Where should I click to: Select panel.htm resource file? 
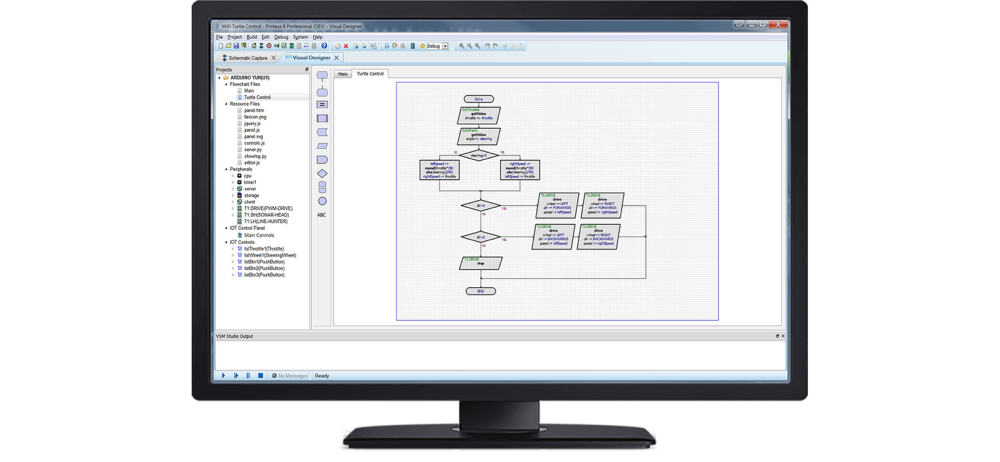[x=254, y=110]
